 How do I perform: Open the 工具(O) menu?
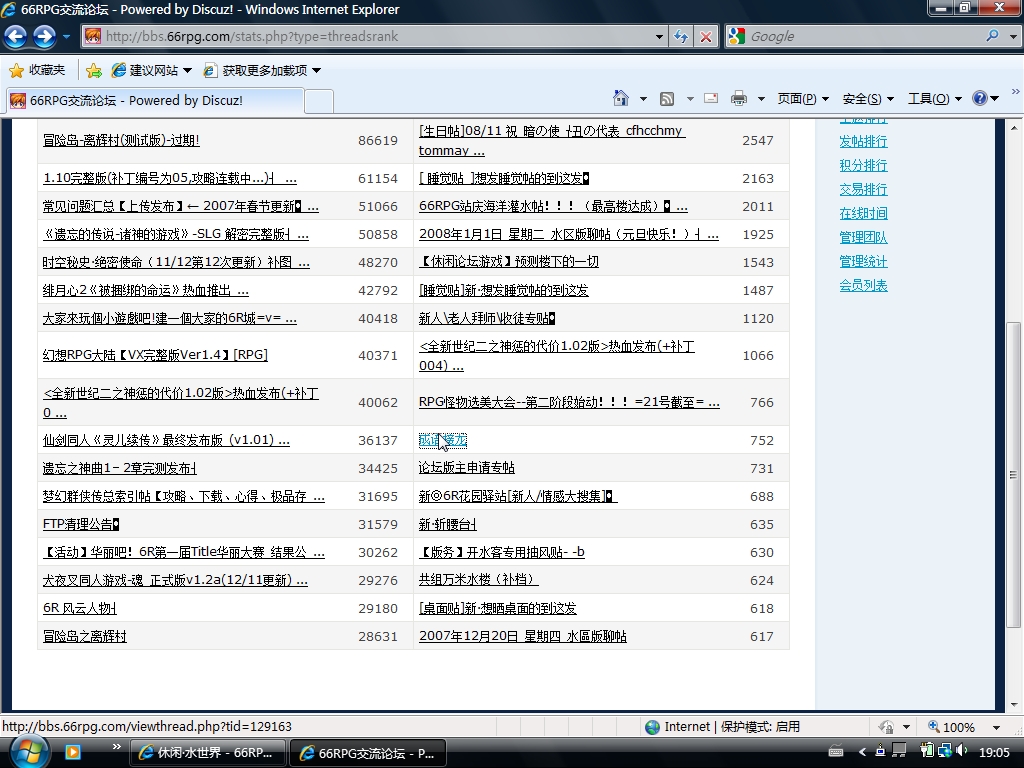[x=935, y=99]
